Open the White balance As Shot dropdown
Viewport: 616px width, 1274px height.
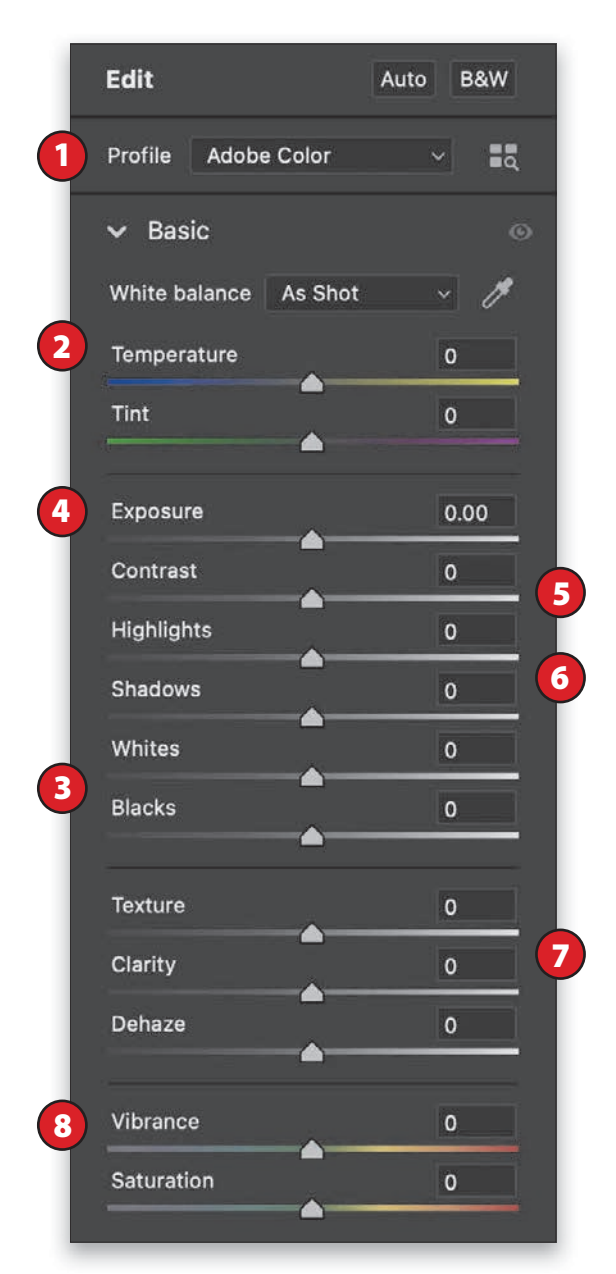361,294
